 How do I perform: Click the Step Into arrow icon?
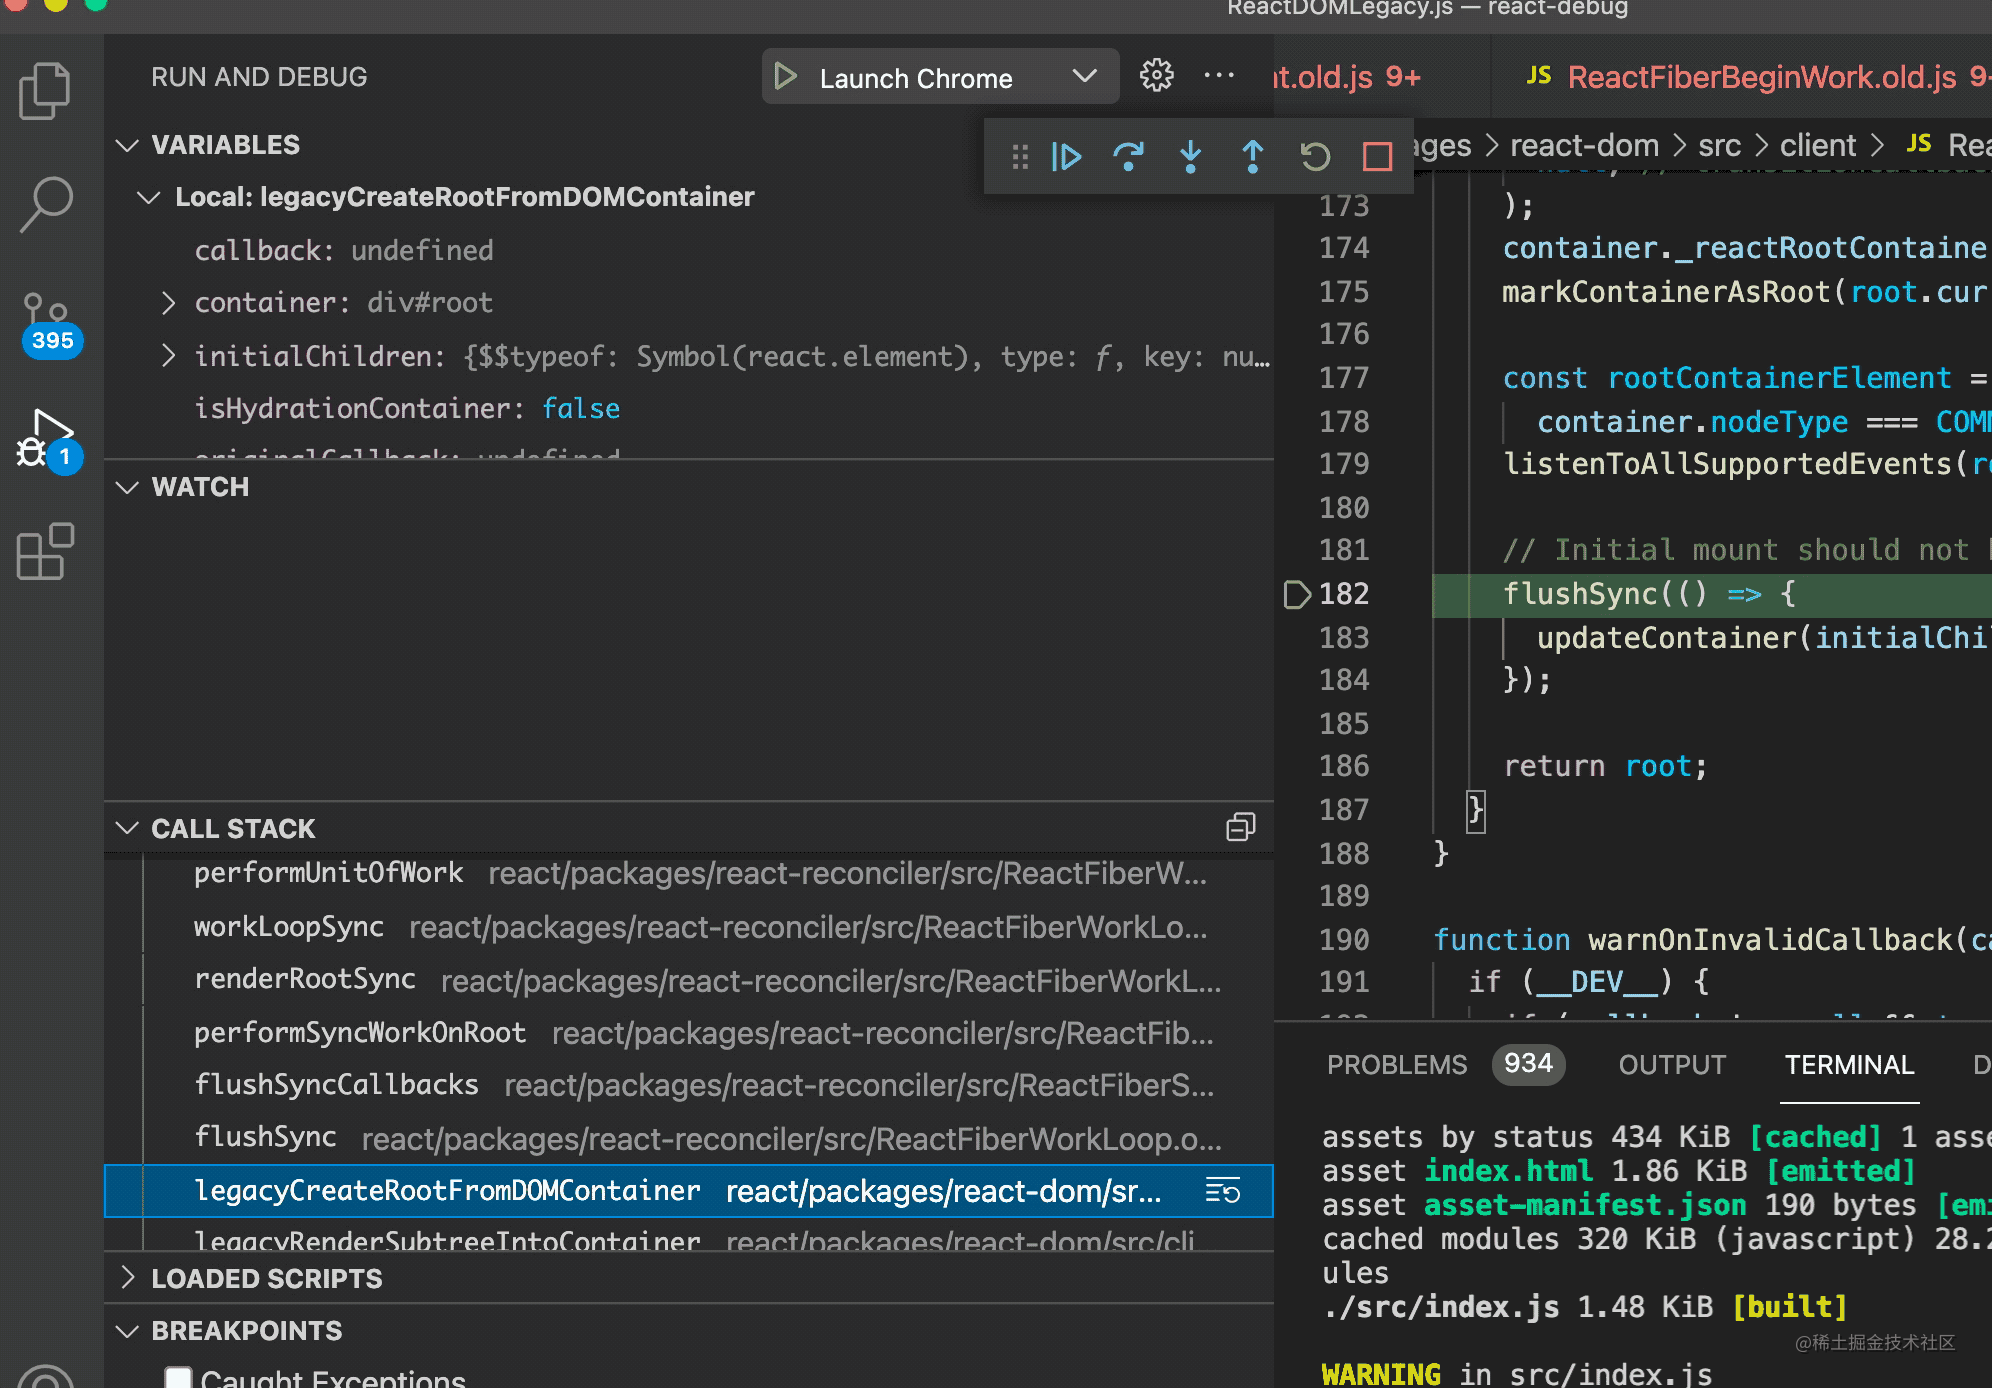click(x=1190, y=157)
